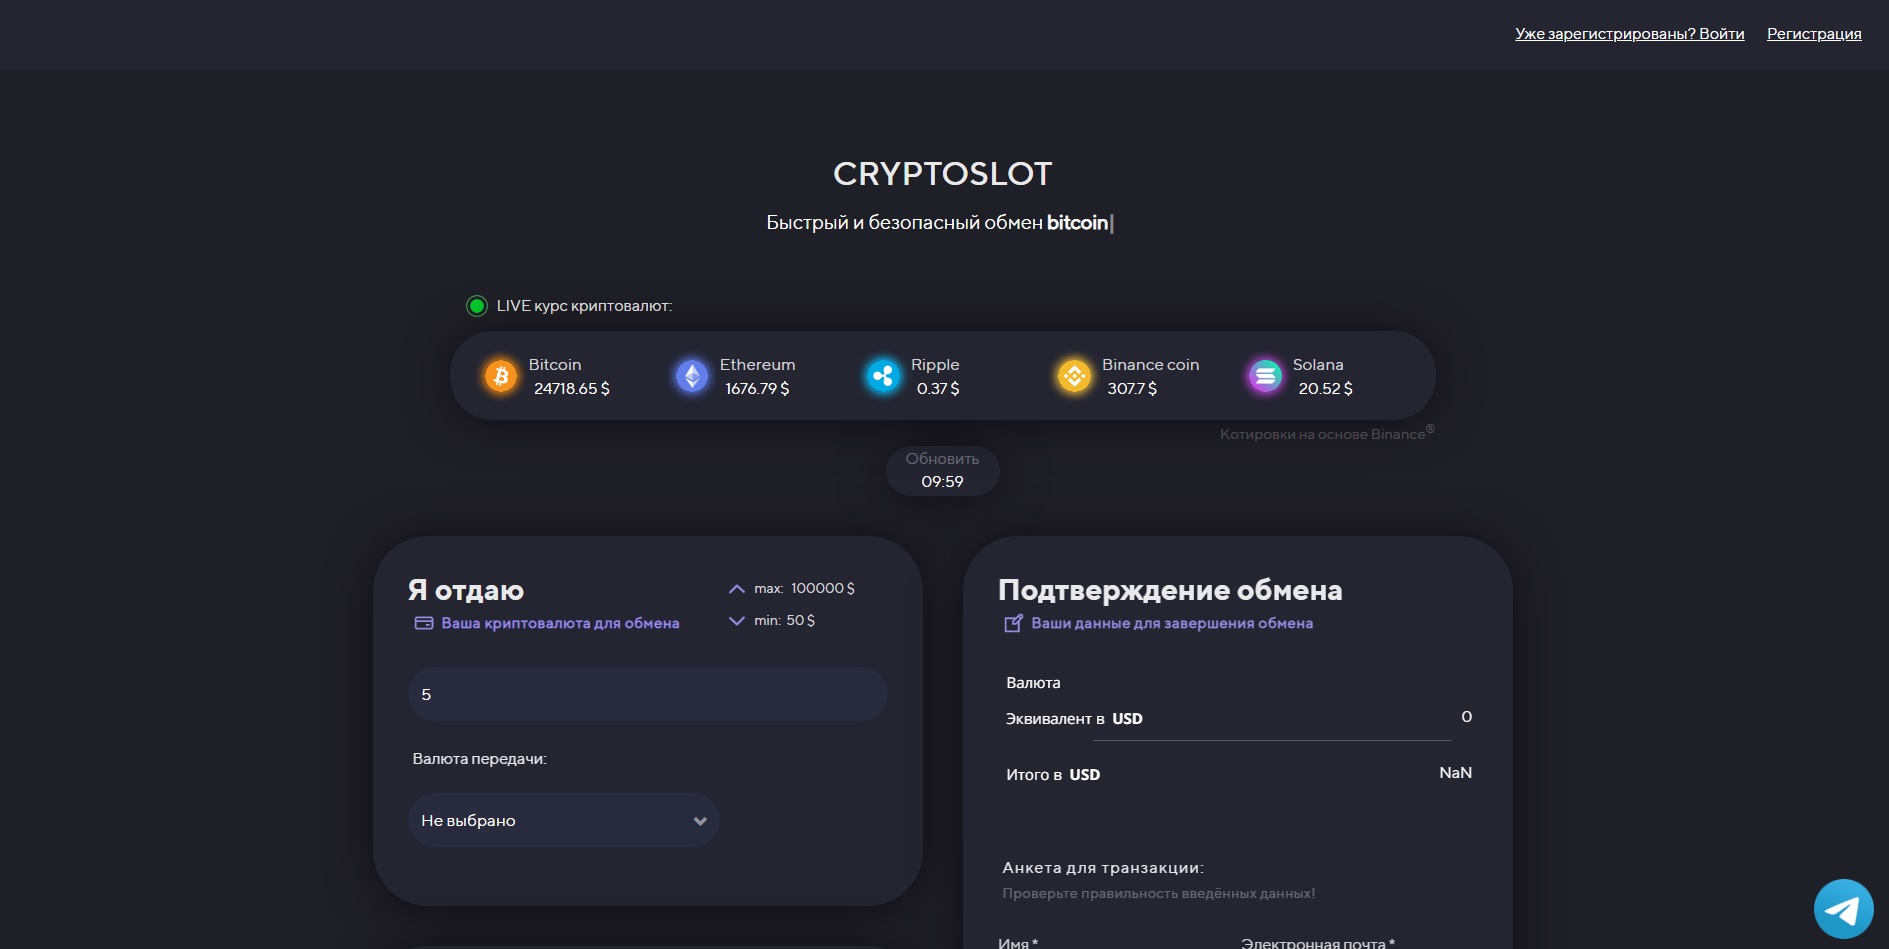Click the 'max: 100000 $' limit text
This screenshot has width=1889, height=949.
click(804, 589)
